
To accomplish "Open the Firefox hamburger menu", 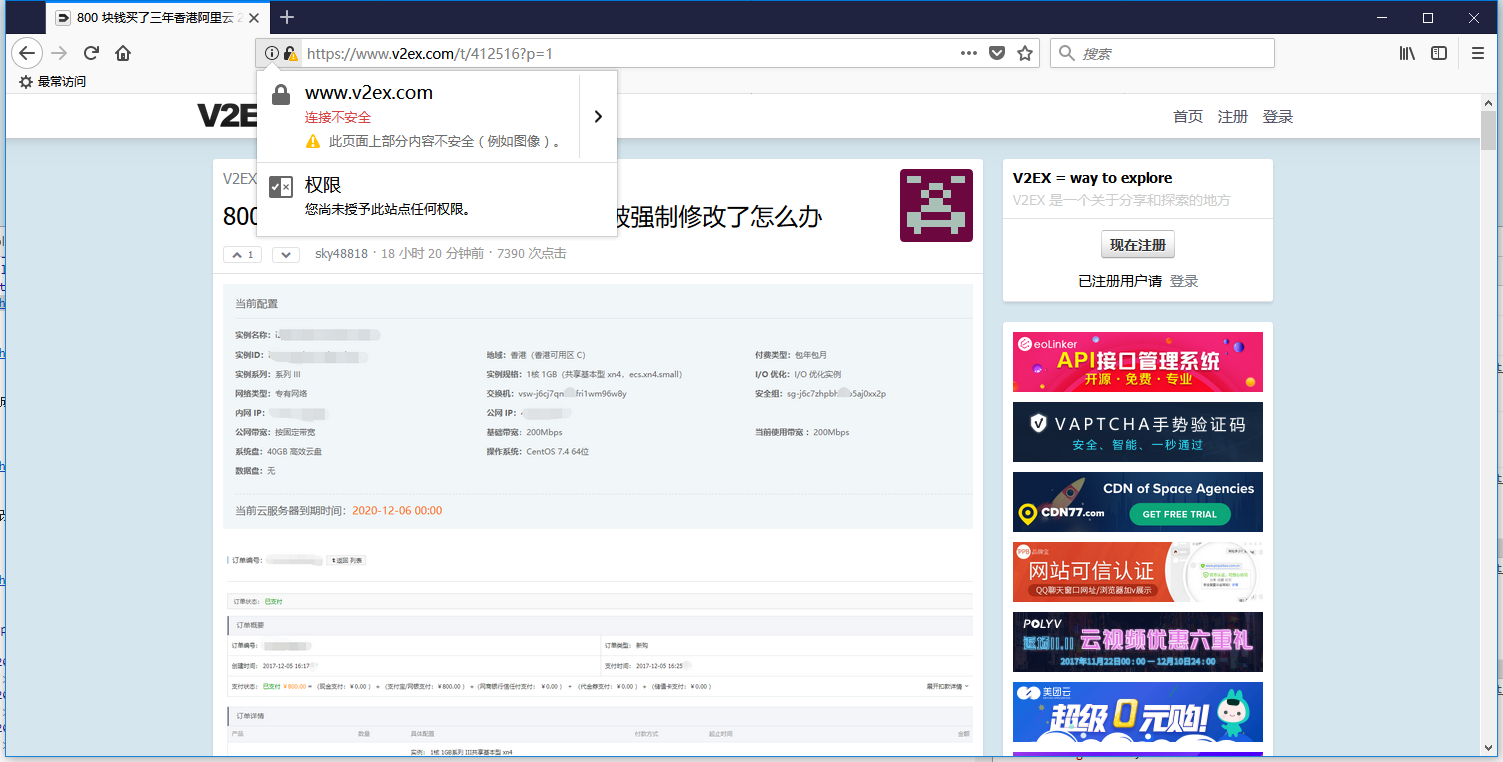I will pyautogui.click(x=1478, y=53).
